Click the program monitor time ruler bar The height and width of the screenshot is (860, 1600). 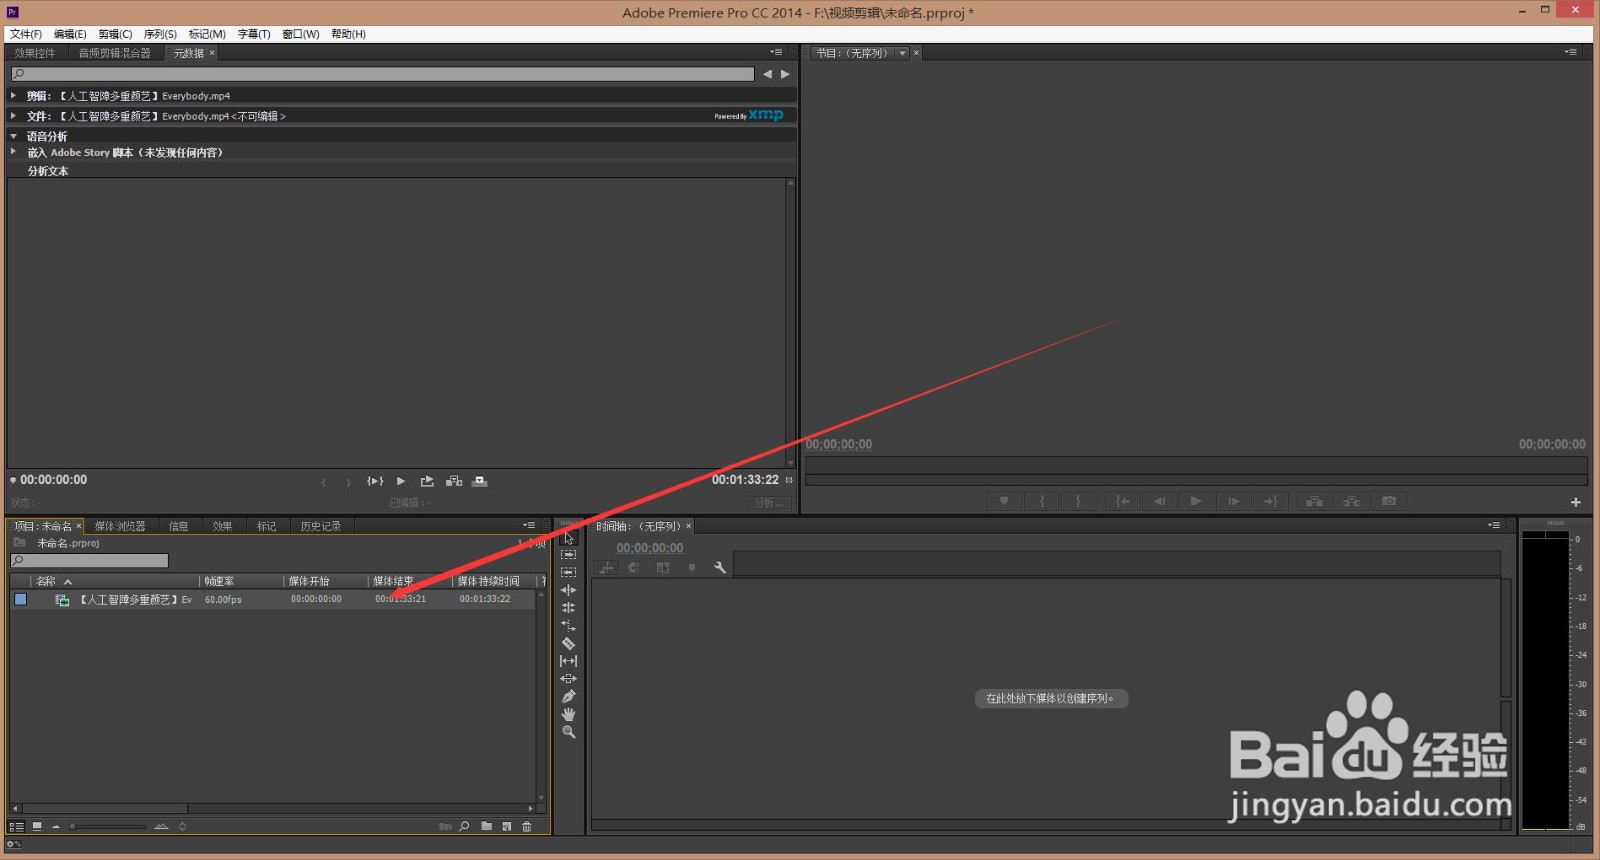point(1196,465)
